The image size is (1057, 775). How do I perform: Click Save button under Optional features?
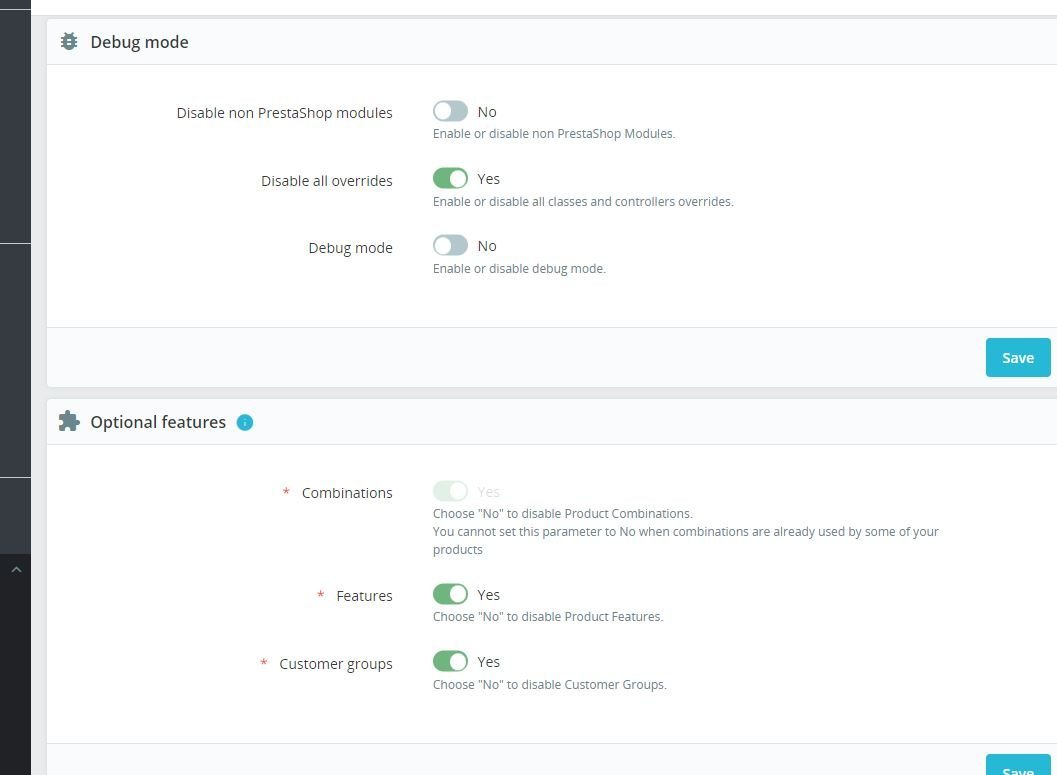pyautogui.click(x=1017, y=768)
